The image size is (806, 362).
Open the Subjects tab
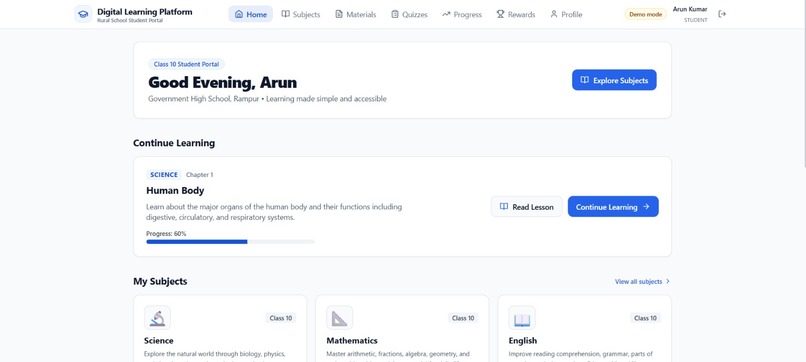point(301,14)
